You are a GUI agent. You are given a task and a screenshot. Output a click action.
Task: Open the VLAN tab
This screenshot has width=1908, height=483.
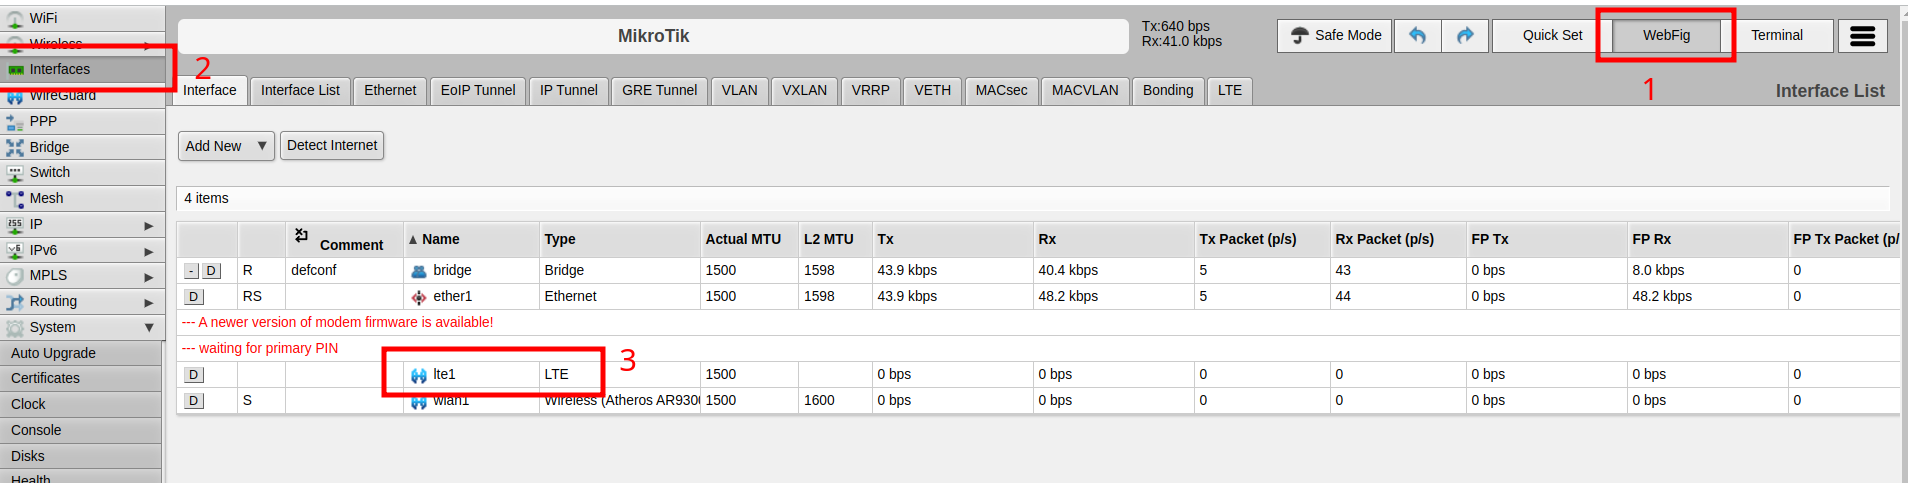pyautogui.click(x=740, y=91)
